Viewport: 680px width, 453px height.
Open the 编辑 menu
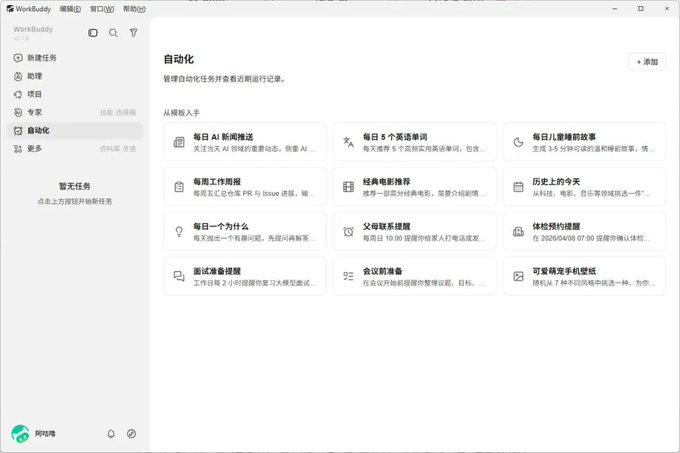click(x=70, y=9)
